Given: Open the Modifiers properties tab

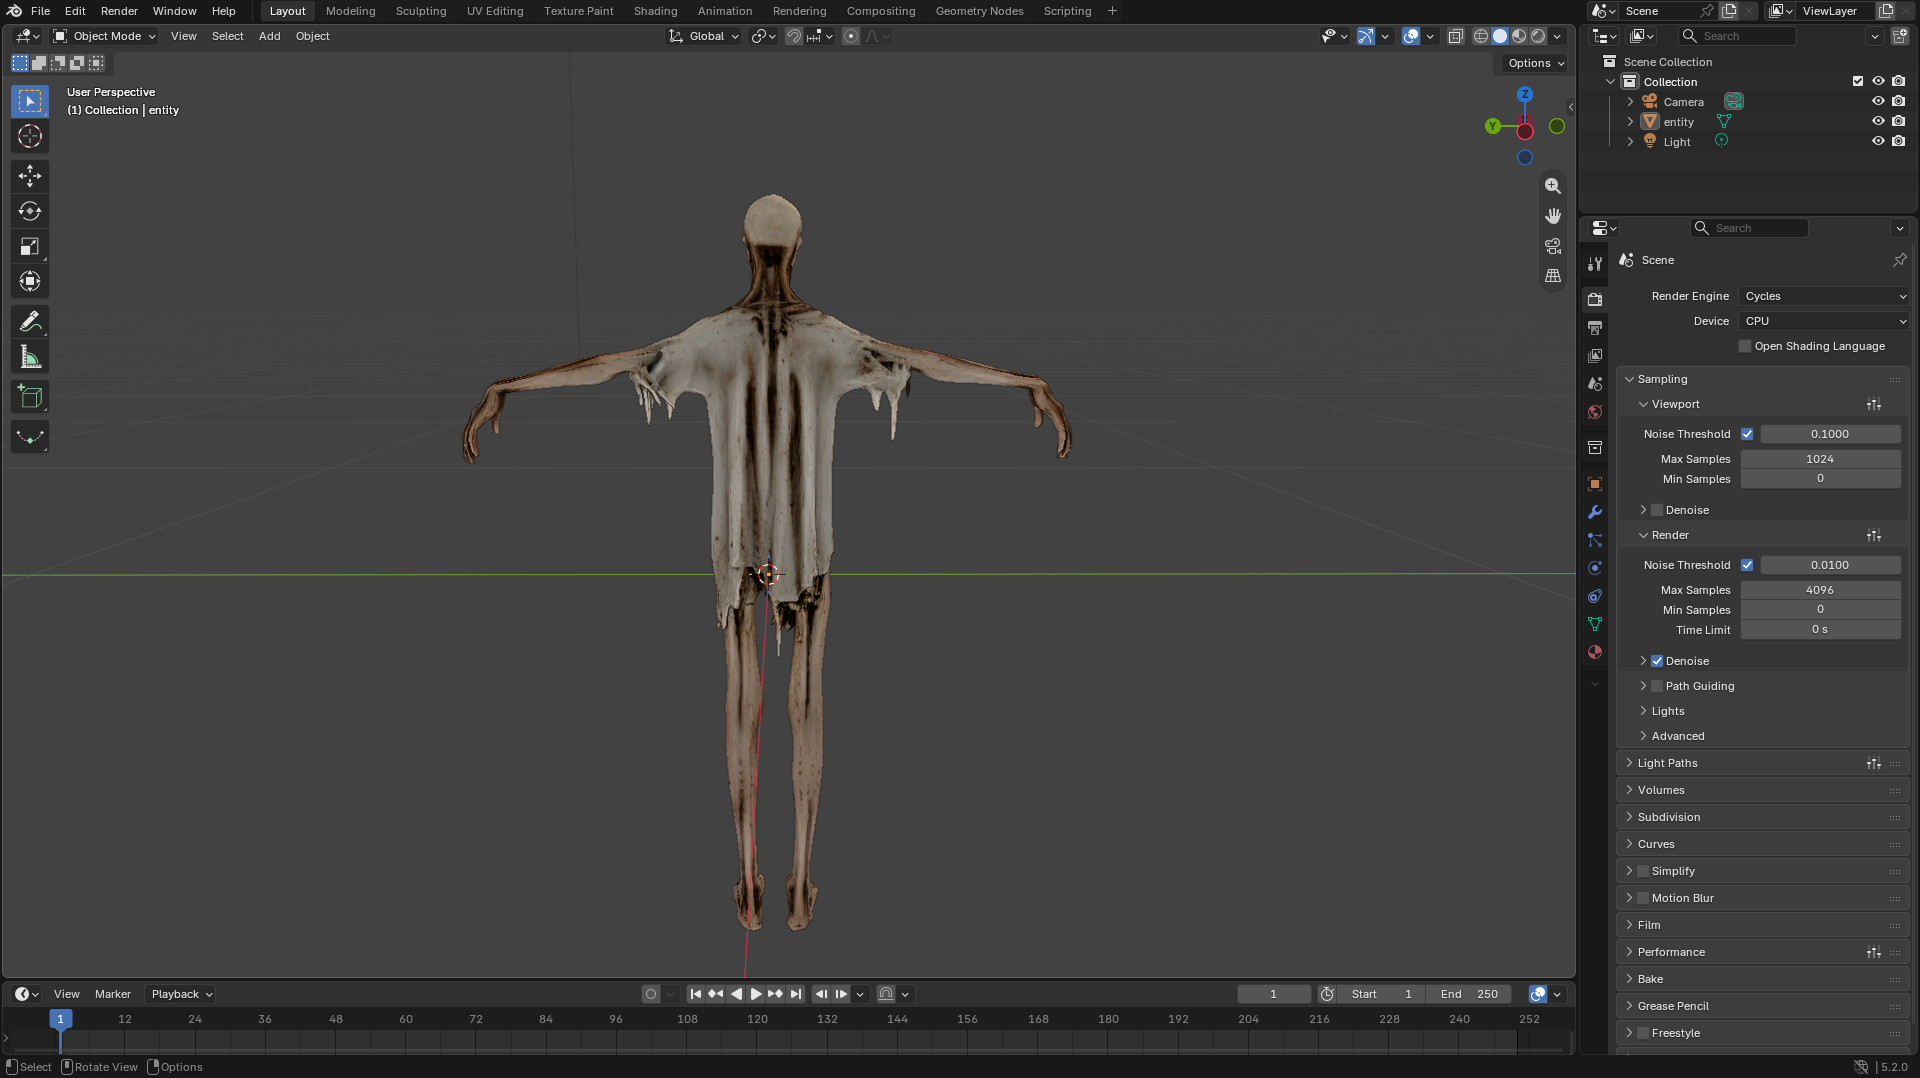Looking at the screenshot, I should 1595,512.
